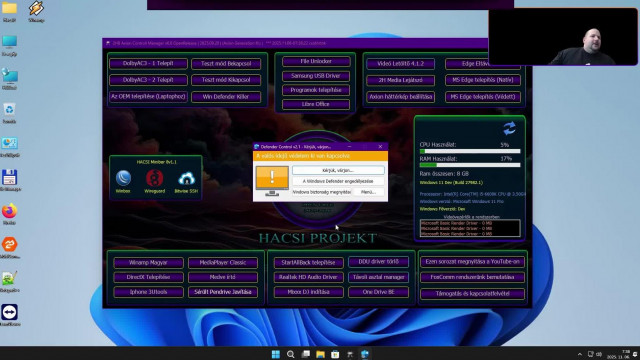Disable via Teszt mód Kikapcsol
Image resolution: width=640 pixels, height=360 pixels.
pyautogui.click(x=226, y=80)
